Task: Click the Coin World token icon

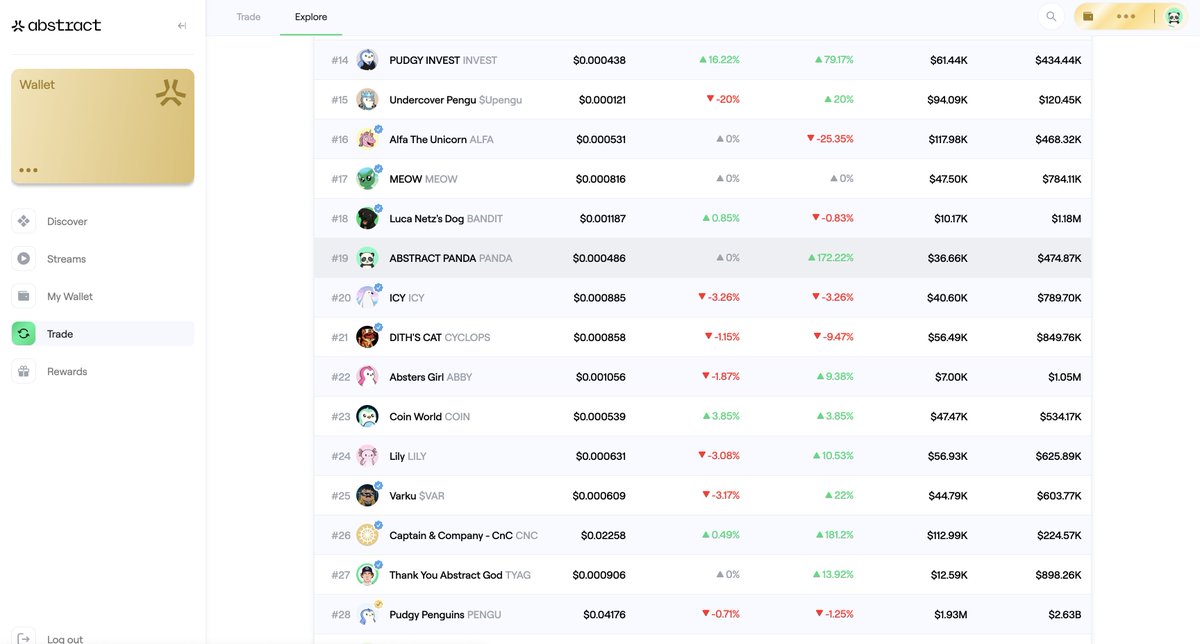Action: click(367, 416)
